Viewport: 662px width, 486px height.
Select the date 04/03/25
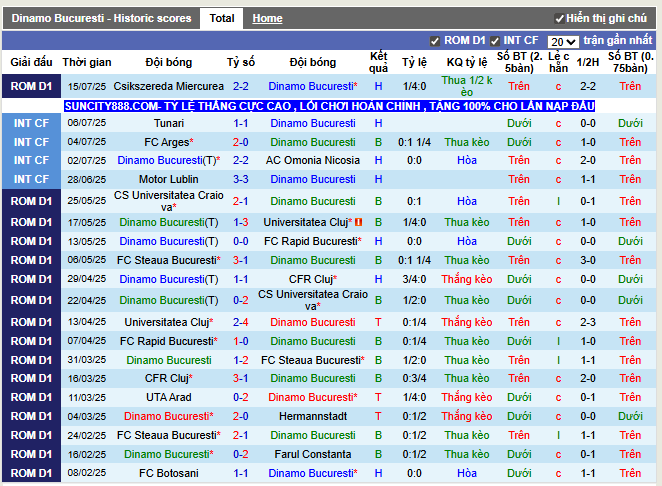[87, 416]
